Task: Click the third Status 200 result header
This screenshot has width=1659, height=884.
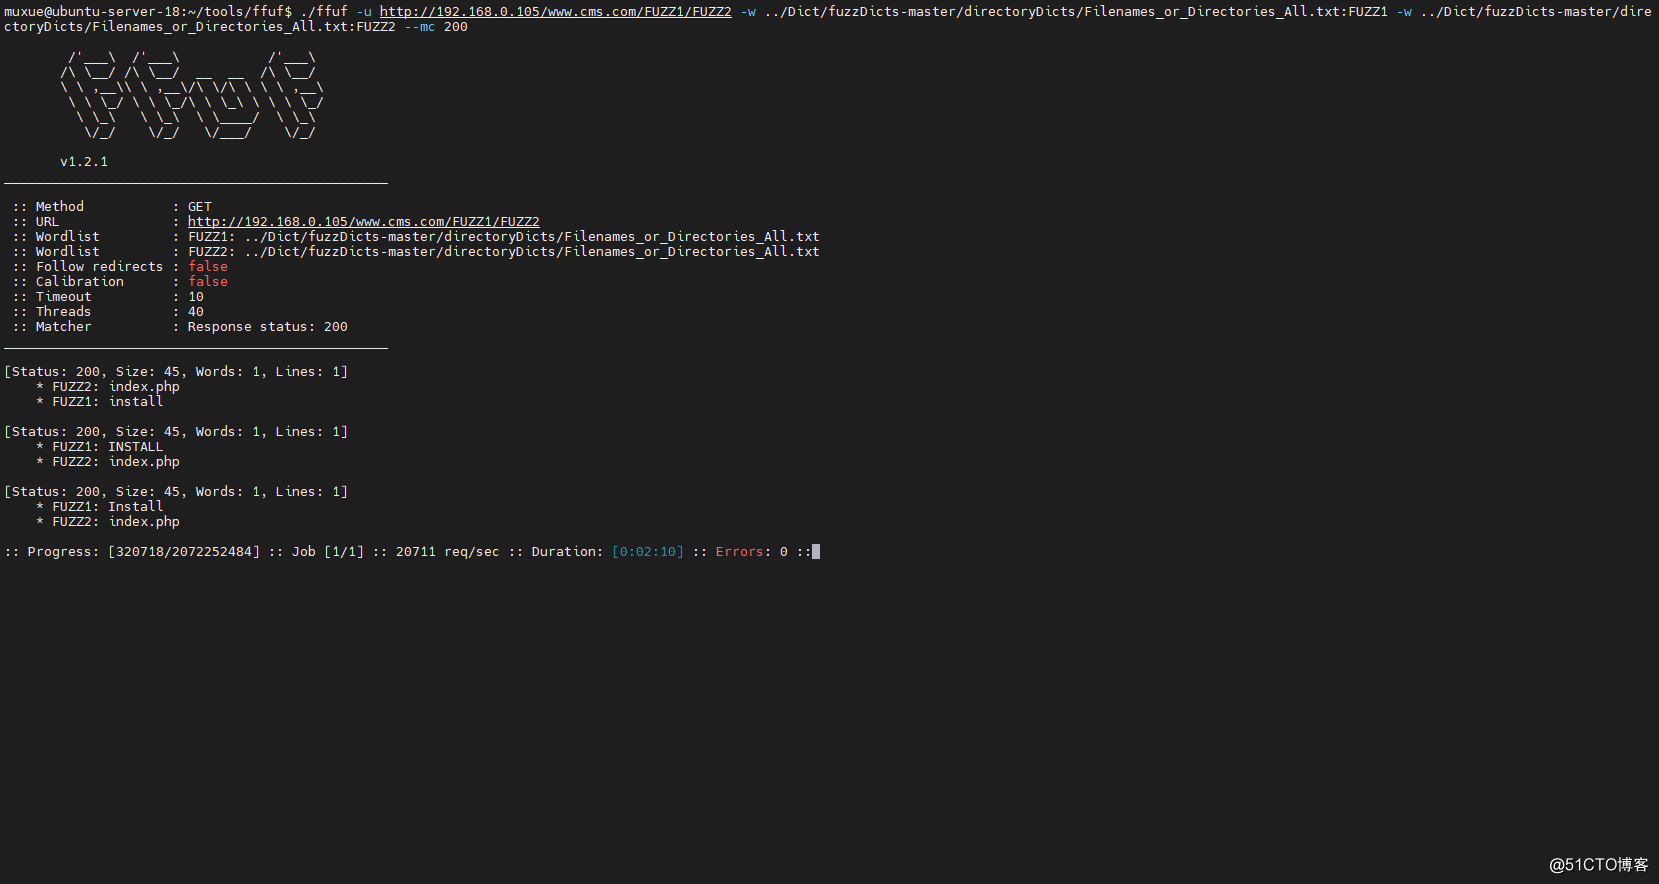Action: click(176, 492)
